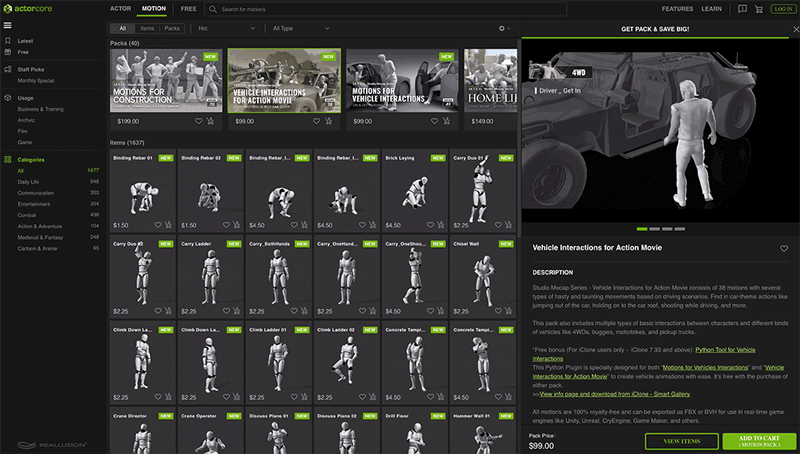Click ADD TO CART motion pack button
The height and width of the screenshot is (454, 800).
point(759,441)
